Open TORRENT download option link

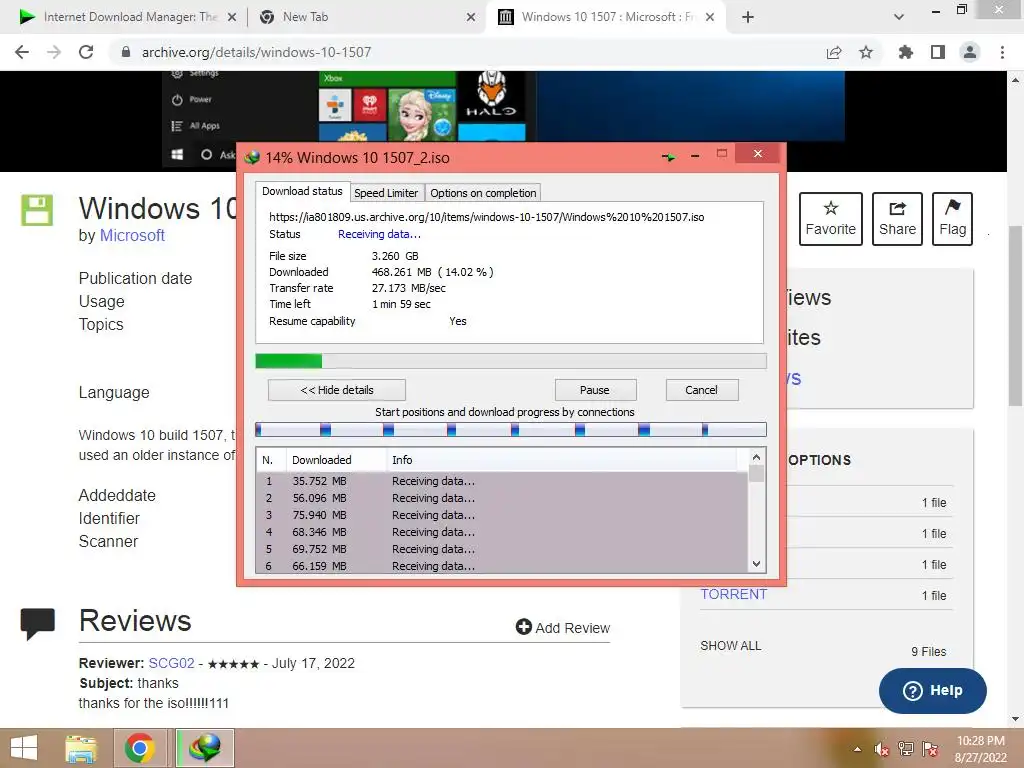(x=733, y=594)
